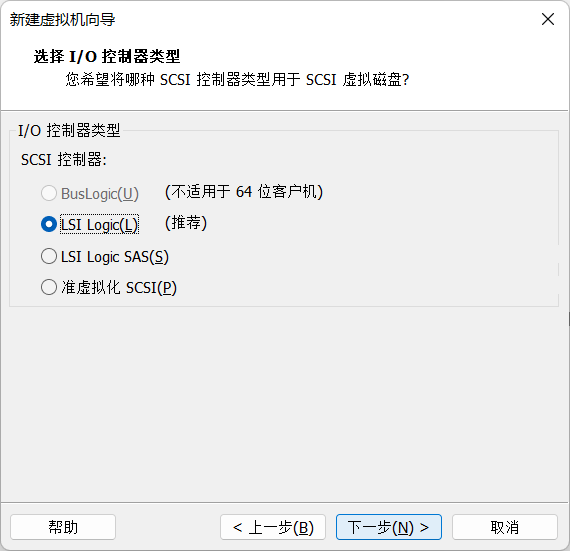Image resolution: width=570 pixels, height=551 pixels.
Task: Click the (不适用于 64 位客户机) note
Action: (x=244, y=192)
